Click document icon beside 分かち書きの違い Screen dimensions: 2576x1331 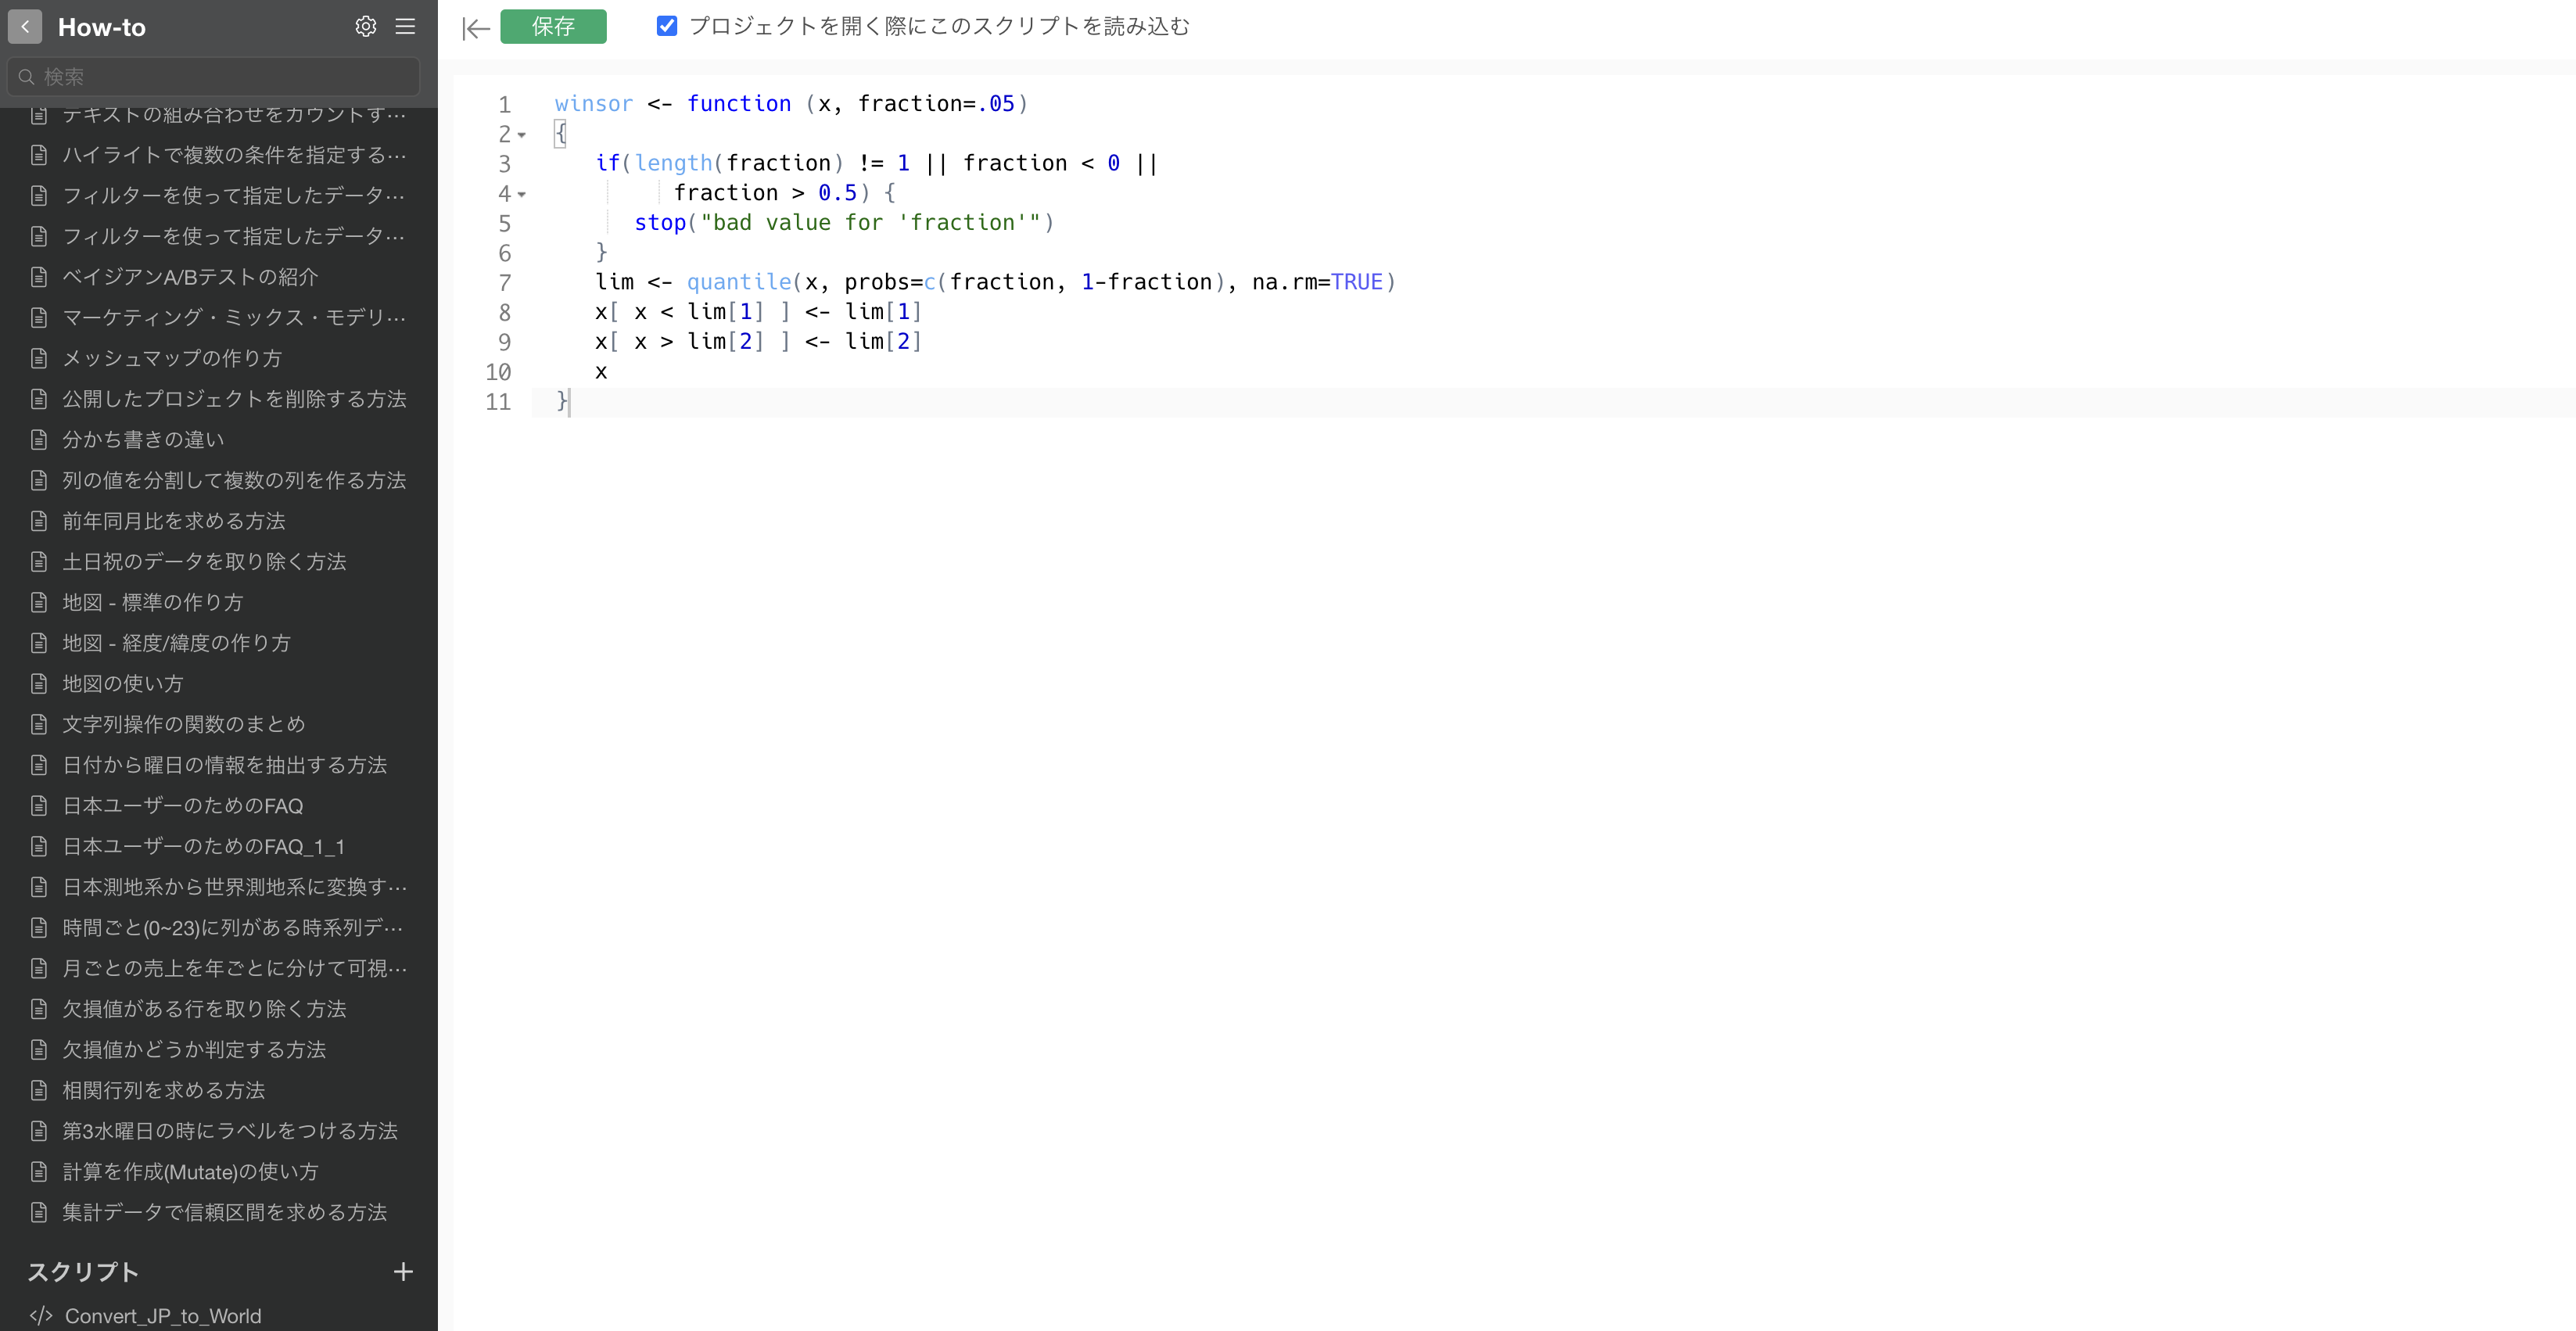click(39, 439)
